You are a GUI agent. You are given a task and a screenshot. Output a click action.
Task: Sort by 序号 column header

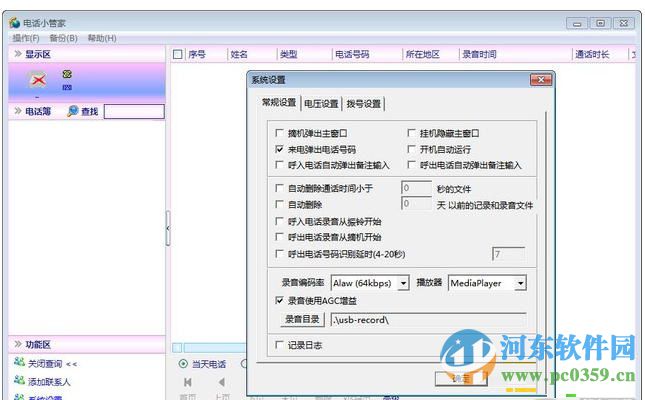click(x=197, y=54)
